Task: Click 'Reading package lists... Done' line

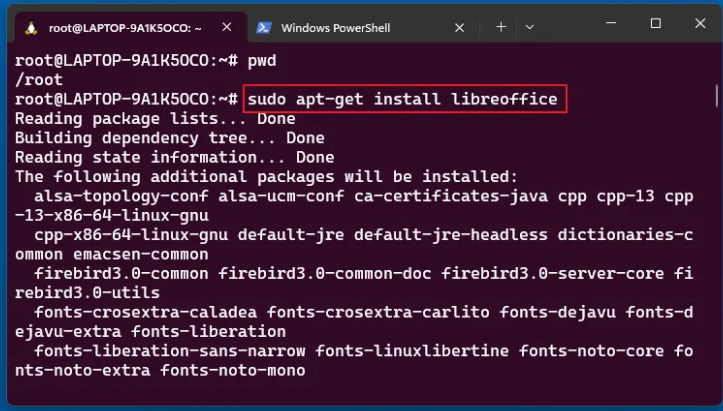Action: tap(155, 119)
